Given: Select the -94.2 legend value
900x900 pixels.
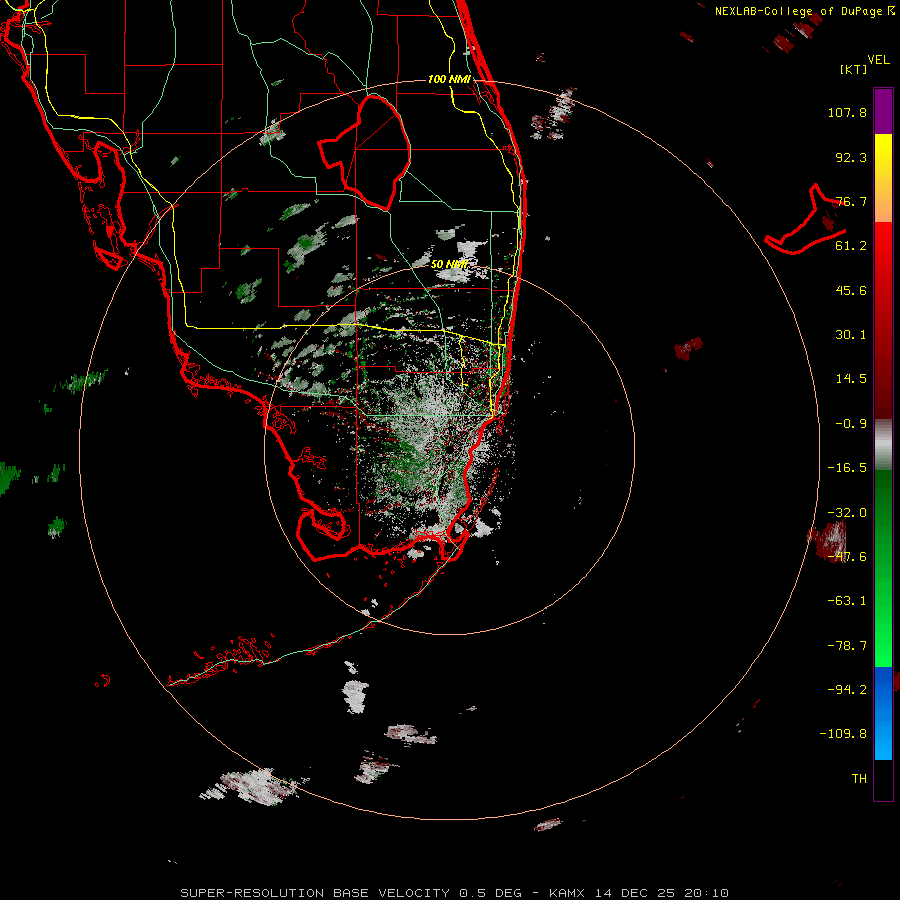Looking at the screenshot, I should [x=847, y=689].
